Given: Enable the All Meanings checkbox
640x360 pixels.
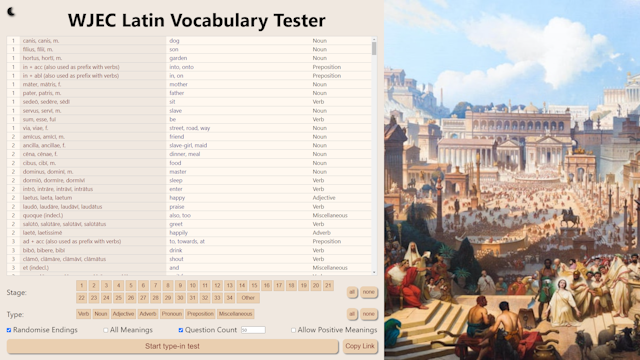Looking at the screenshot, I should 106,330.
